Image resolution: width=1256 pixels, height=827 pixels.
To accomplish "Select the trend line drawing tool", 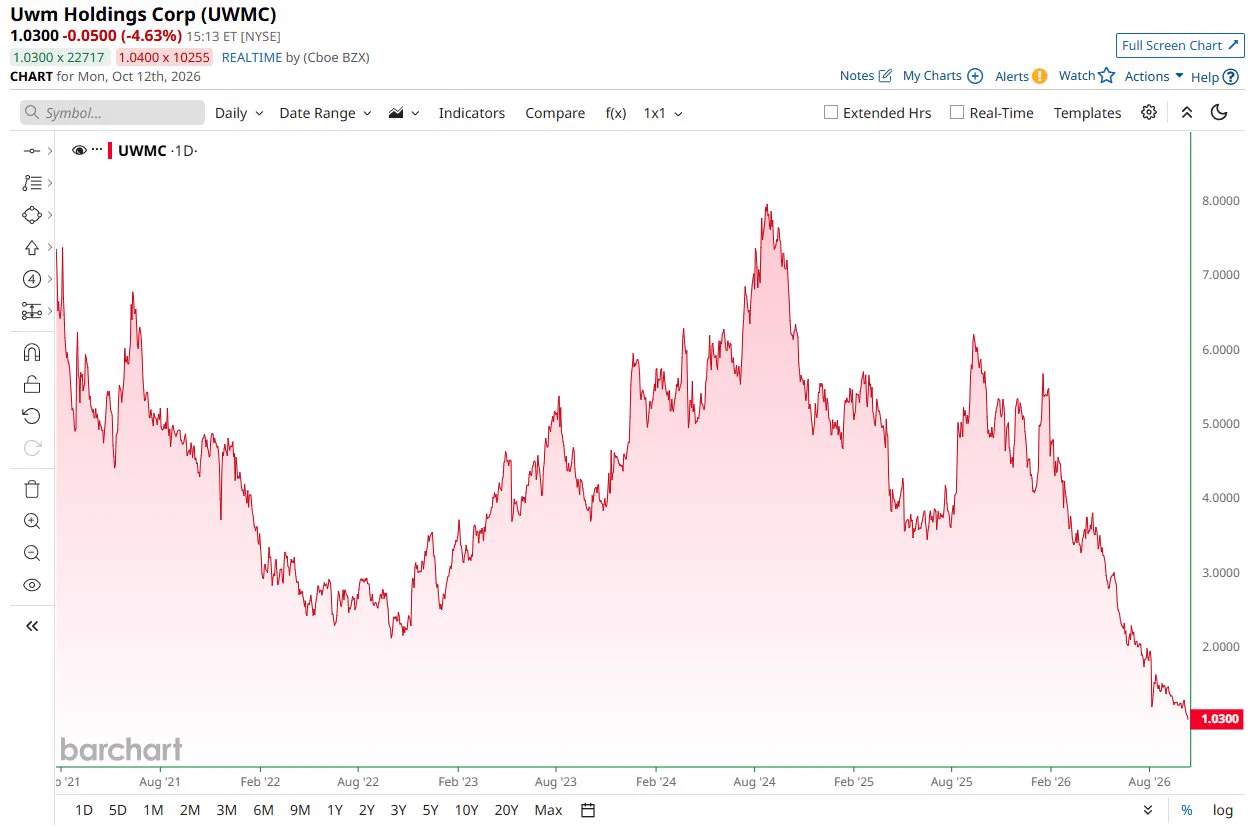I will (31, 151).
